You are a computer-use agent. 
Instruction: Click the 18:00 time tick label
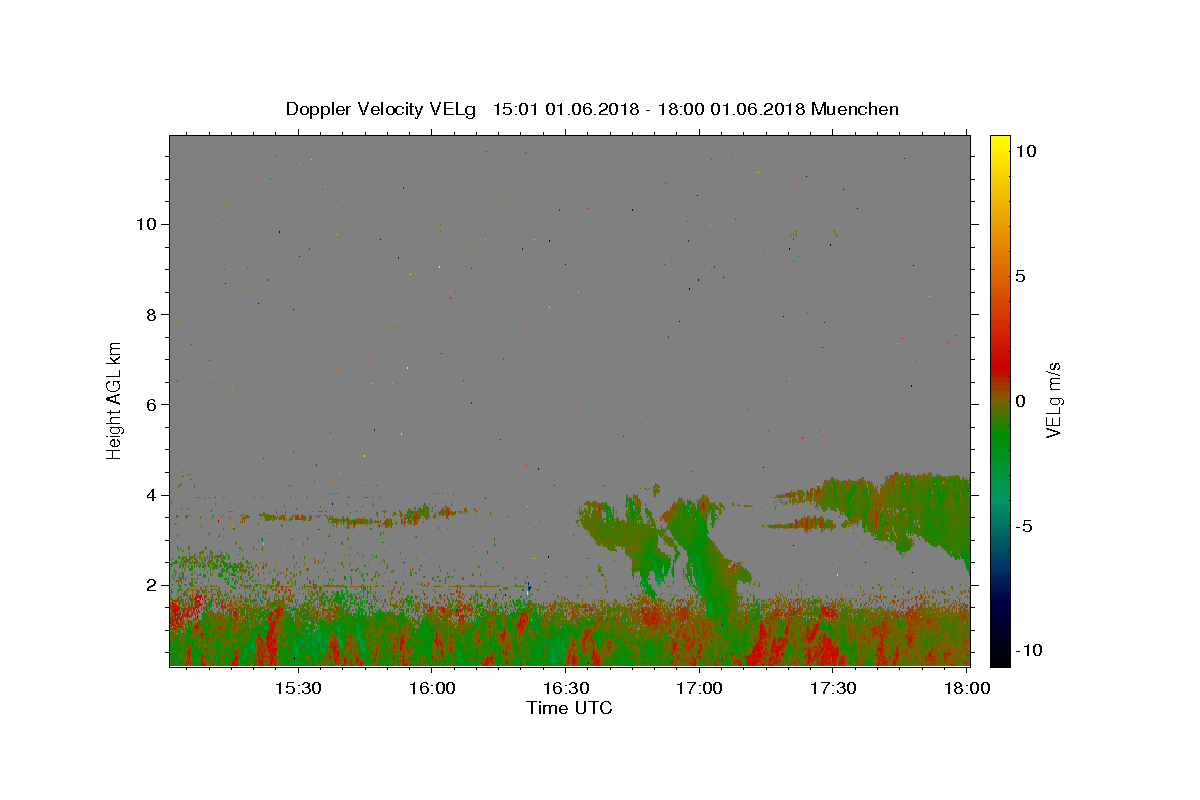tap(967, 689)
